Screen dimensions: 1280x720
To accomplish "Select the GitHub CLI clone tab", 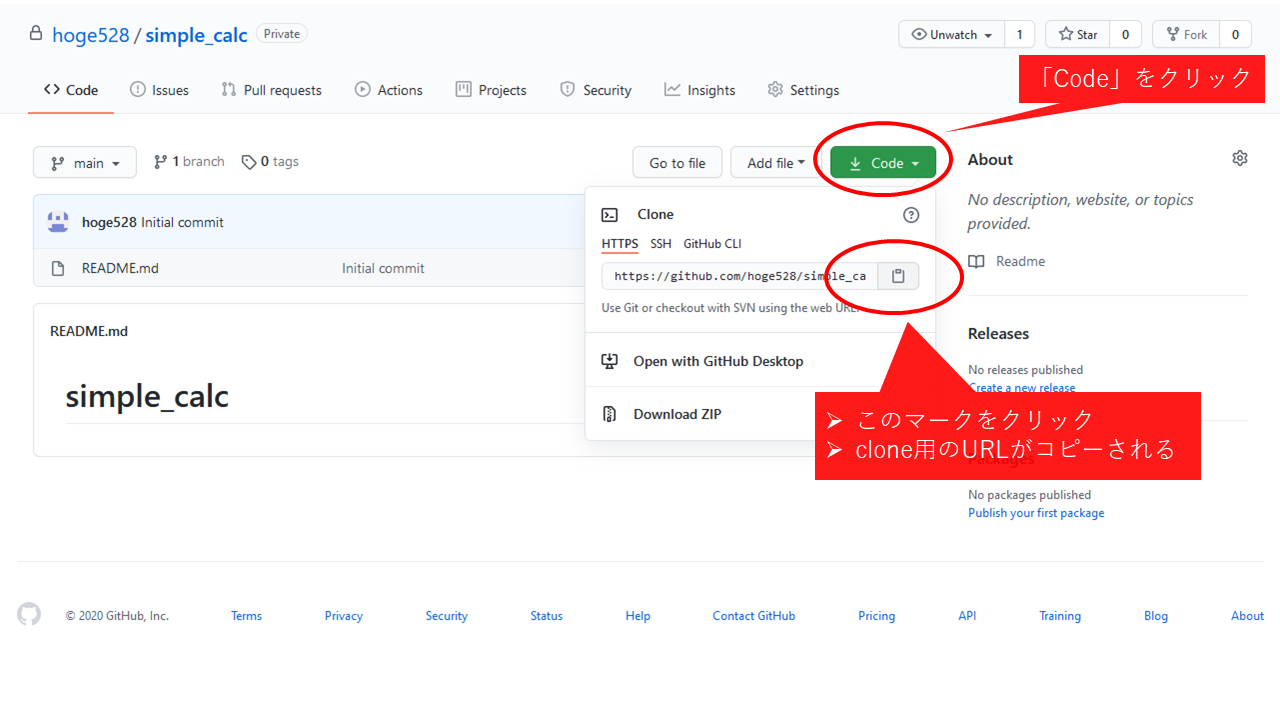I will coord(712,244).
